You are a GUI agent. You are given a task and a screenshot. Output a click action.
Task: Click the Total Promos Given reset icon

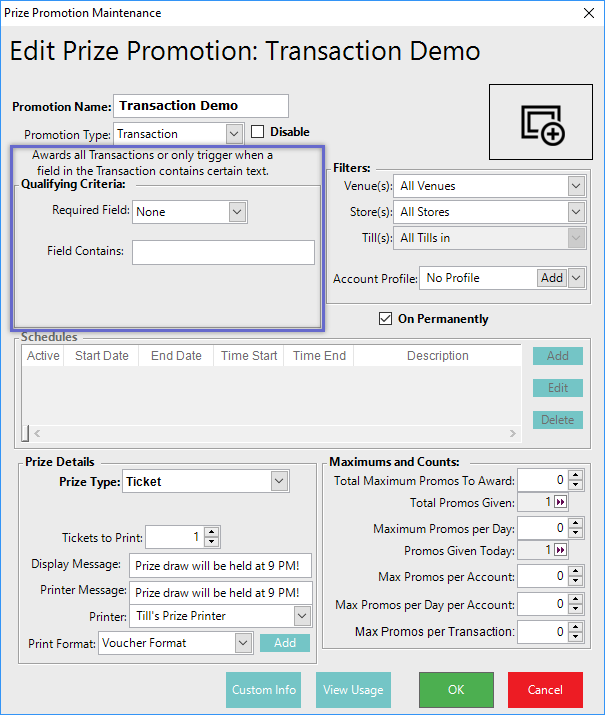pos(560,503)
